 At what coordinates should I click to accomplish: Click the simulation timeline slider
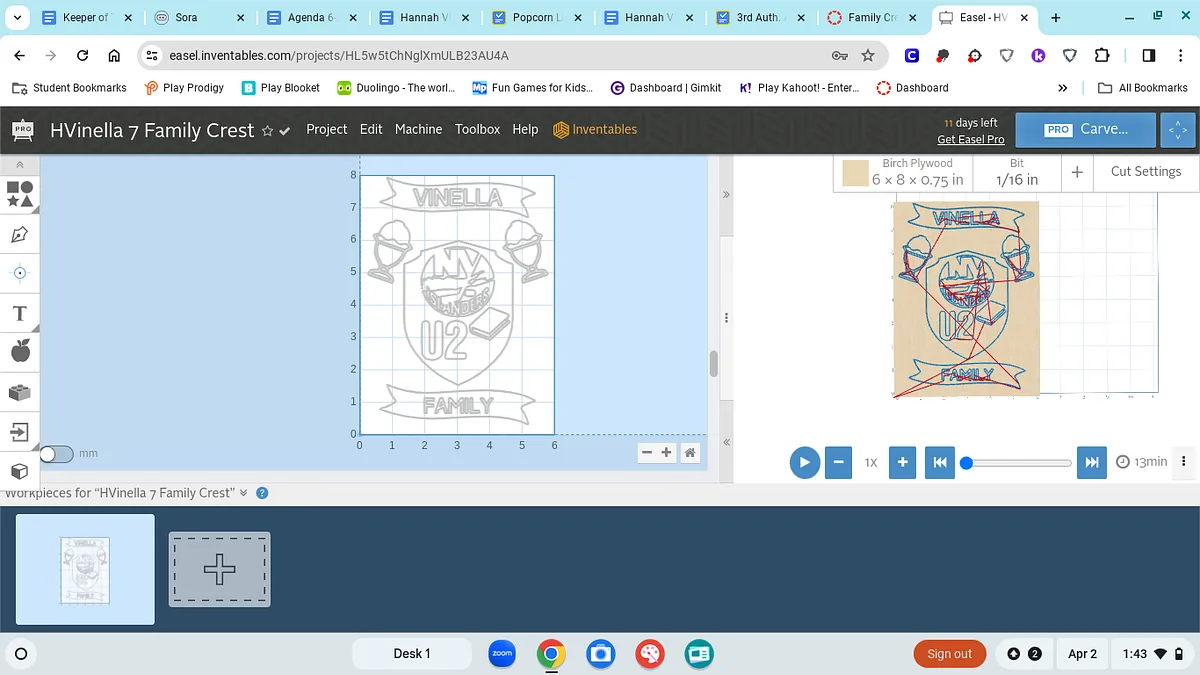pos(1018,463)
